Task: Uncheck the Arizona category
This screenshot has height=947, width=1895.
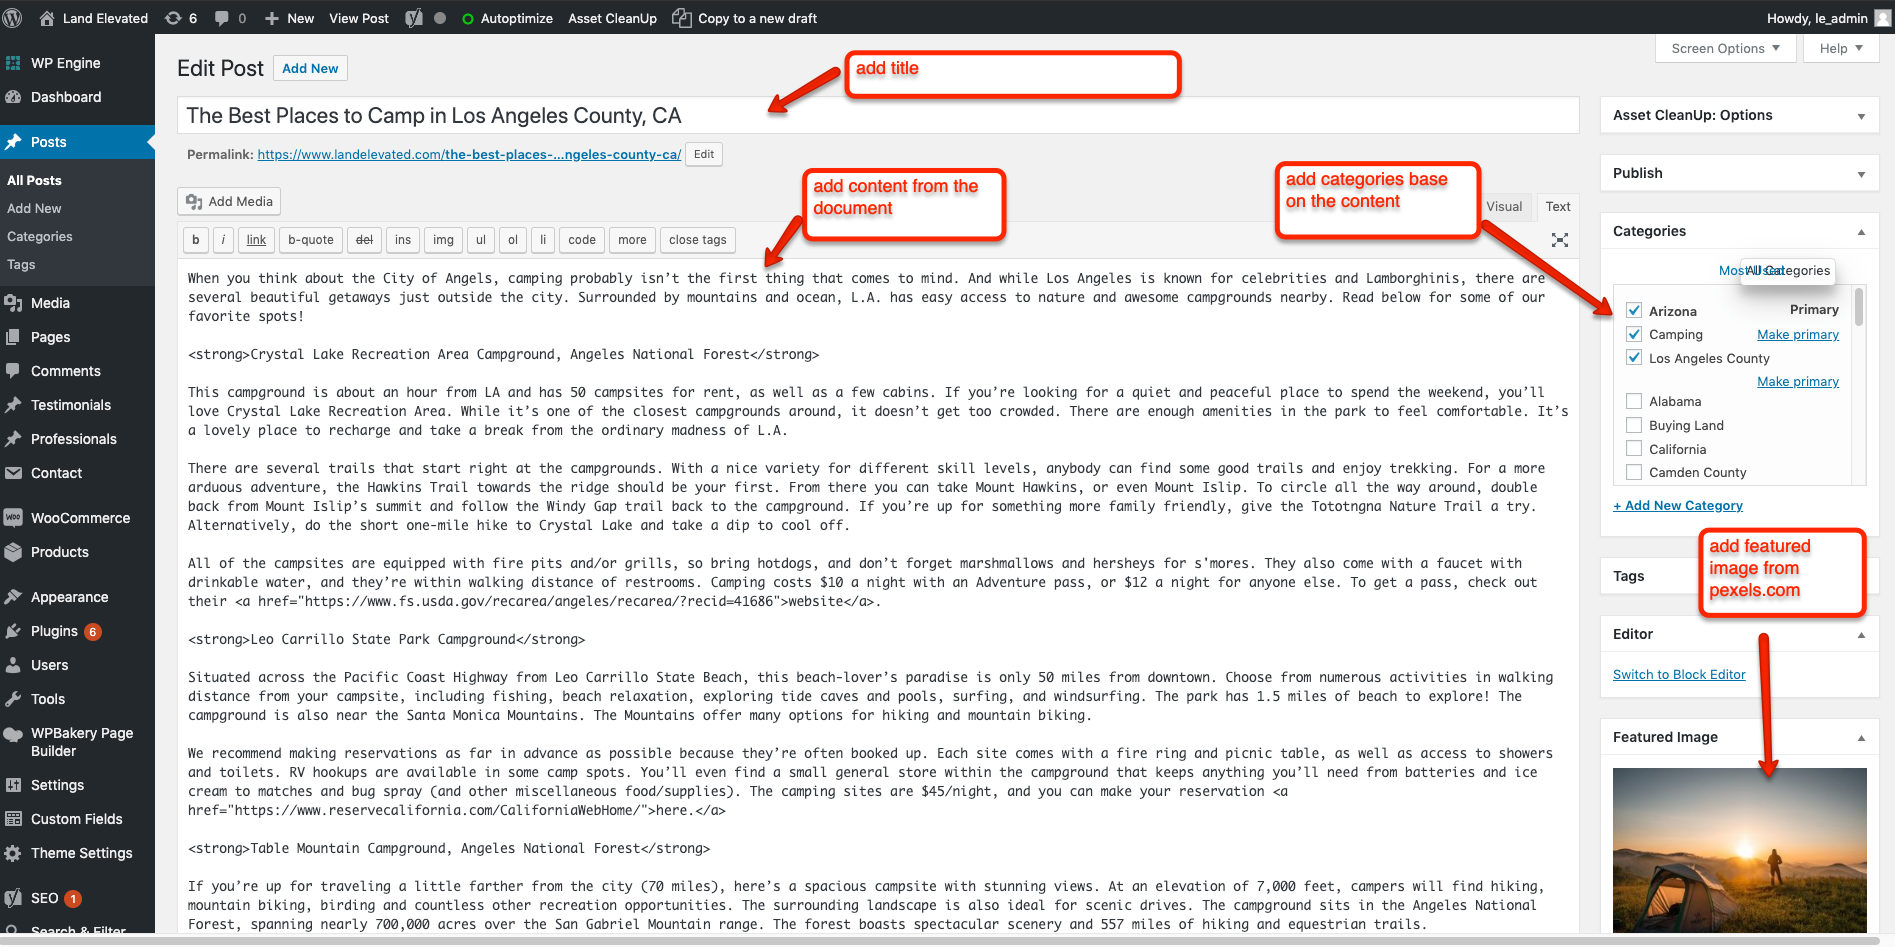Action: [x=1634, y=310]
